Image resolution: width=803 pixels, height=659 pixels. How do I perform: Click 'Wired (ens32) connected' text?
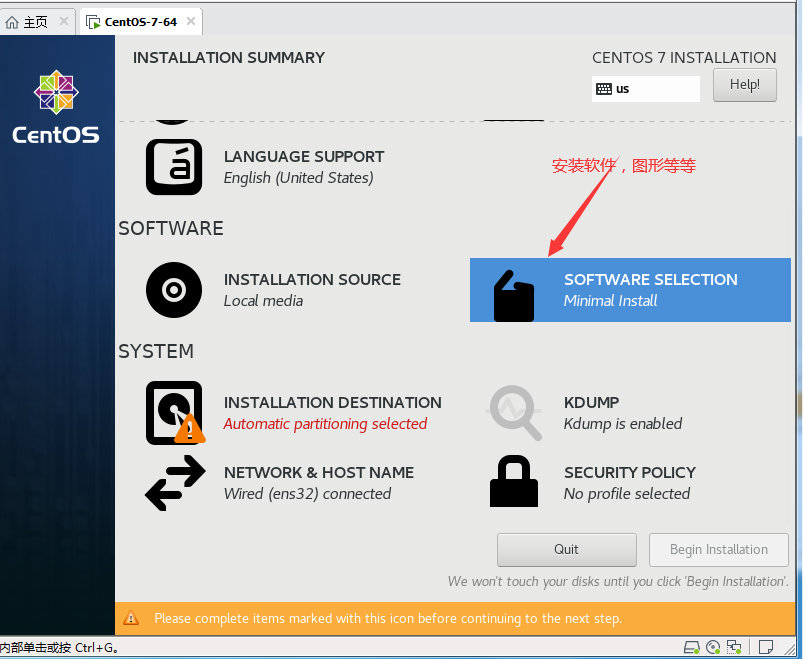point(307,494)
